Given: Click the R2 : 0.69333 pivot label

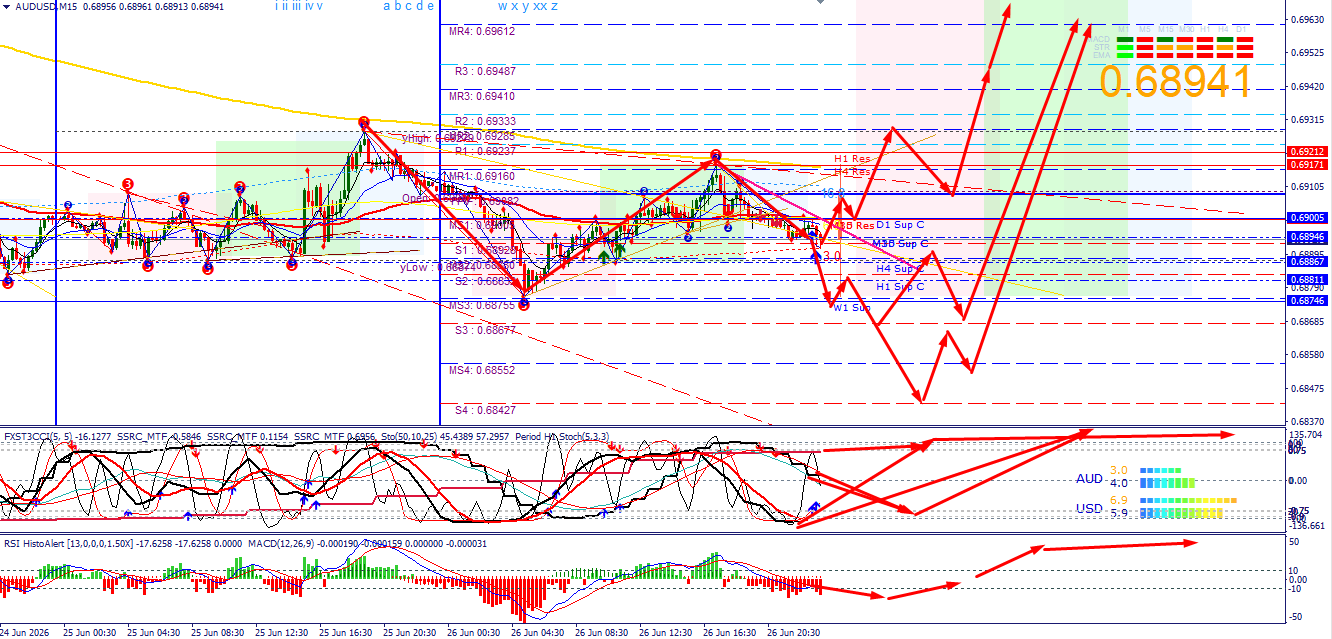Looking at the screenshot, I should click(x=485, y=121).
